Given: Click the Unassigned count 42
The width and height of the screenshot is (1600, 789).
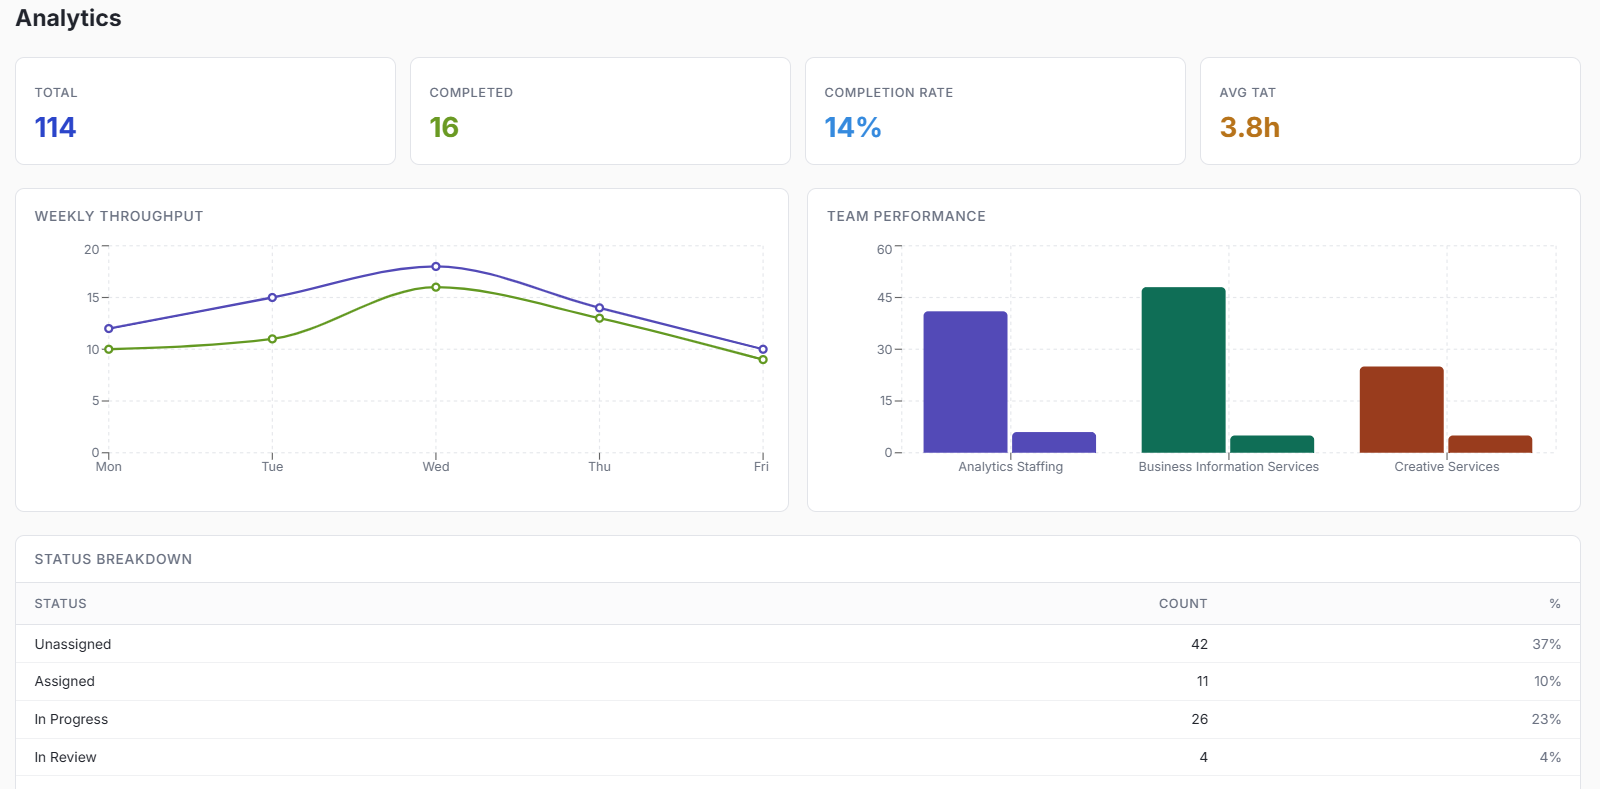Looking at the screenshot, I should point(1199,644).
